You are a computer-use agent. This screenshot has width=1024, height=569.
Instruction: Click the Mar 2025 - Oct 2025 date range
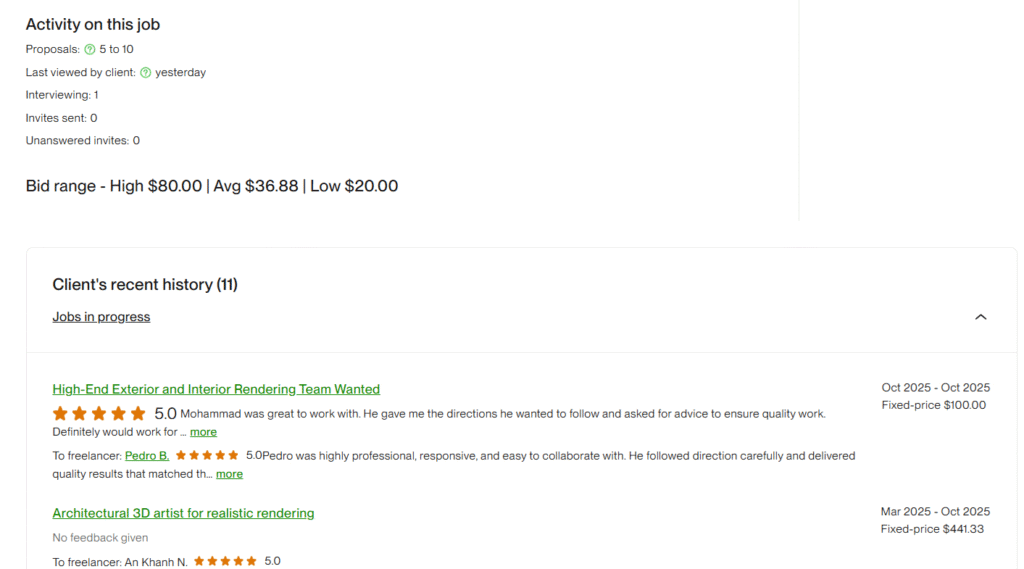pos(935,511)
